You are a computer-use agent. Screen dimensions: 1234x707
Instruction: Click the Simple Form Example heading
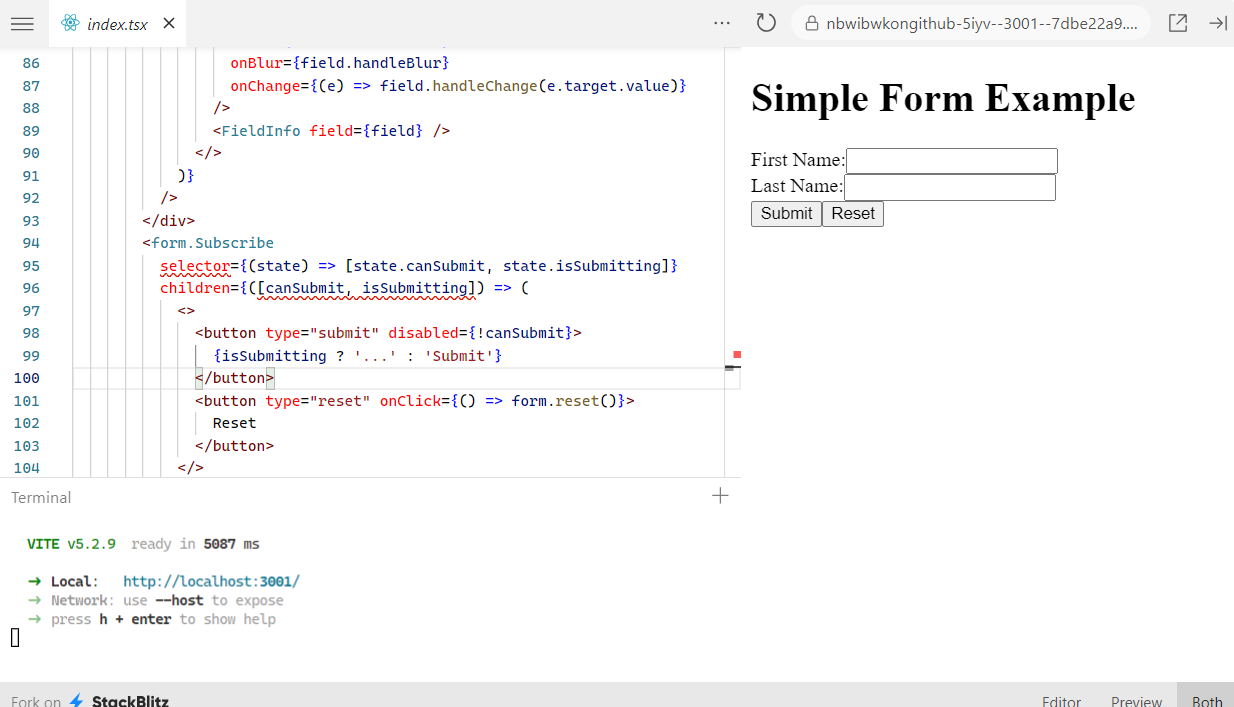point(943,98)
